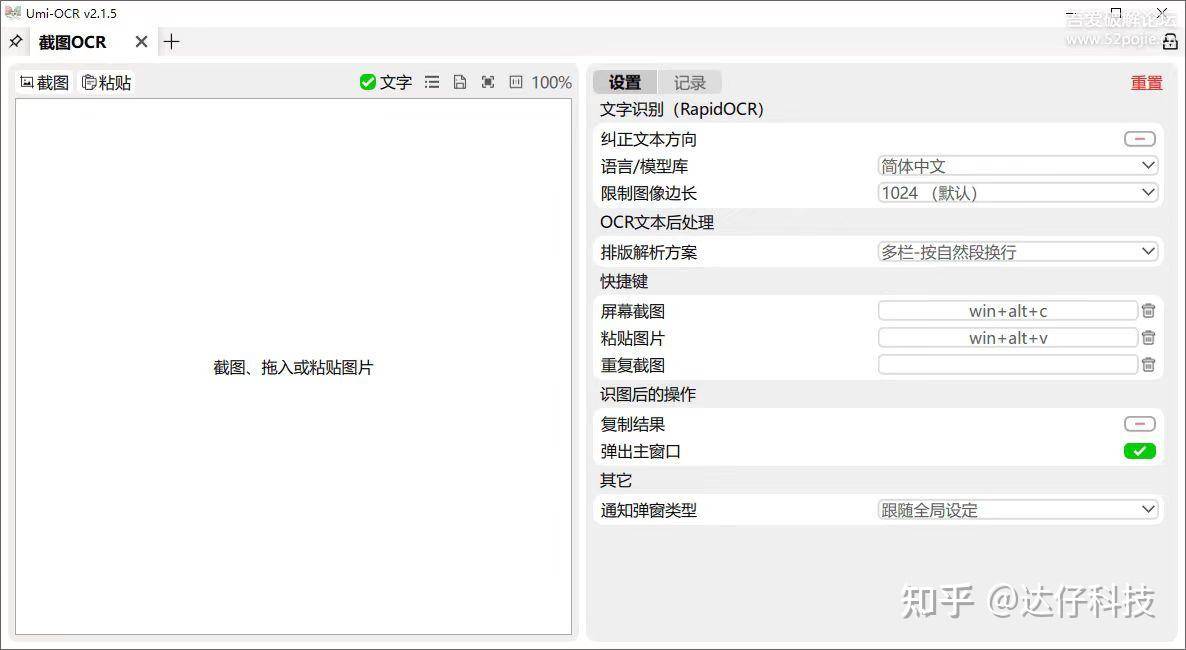Click the 文字识别（RapidOCR）section header
Screen dimensions: 1186x650
(x=681, y=110)
